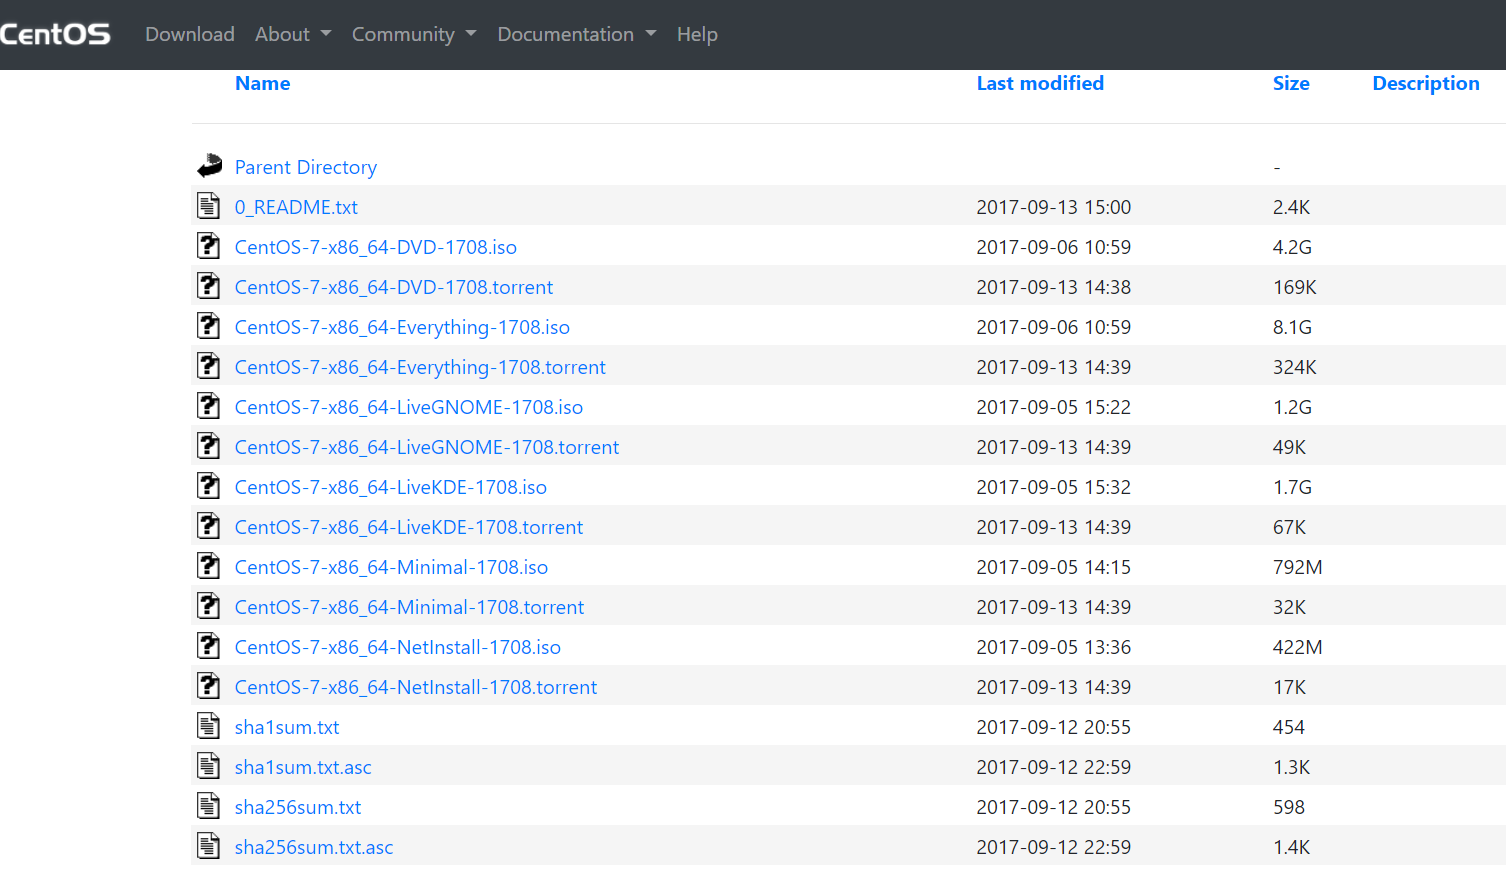Click the text icon beside sha256sum.txt.asc

pyautogui.click(x=208, y=846)
